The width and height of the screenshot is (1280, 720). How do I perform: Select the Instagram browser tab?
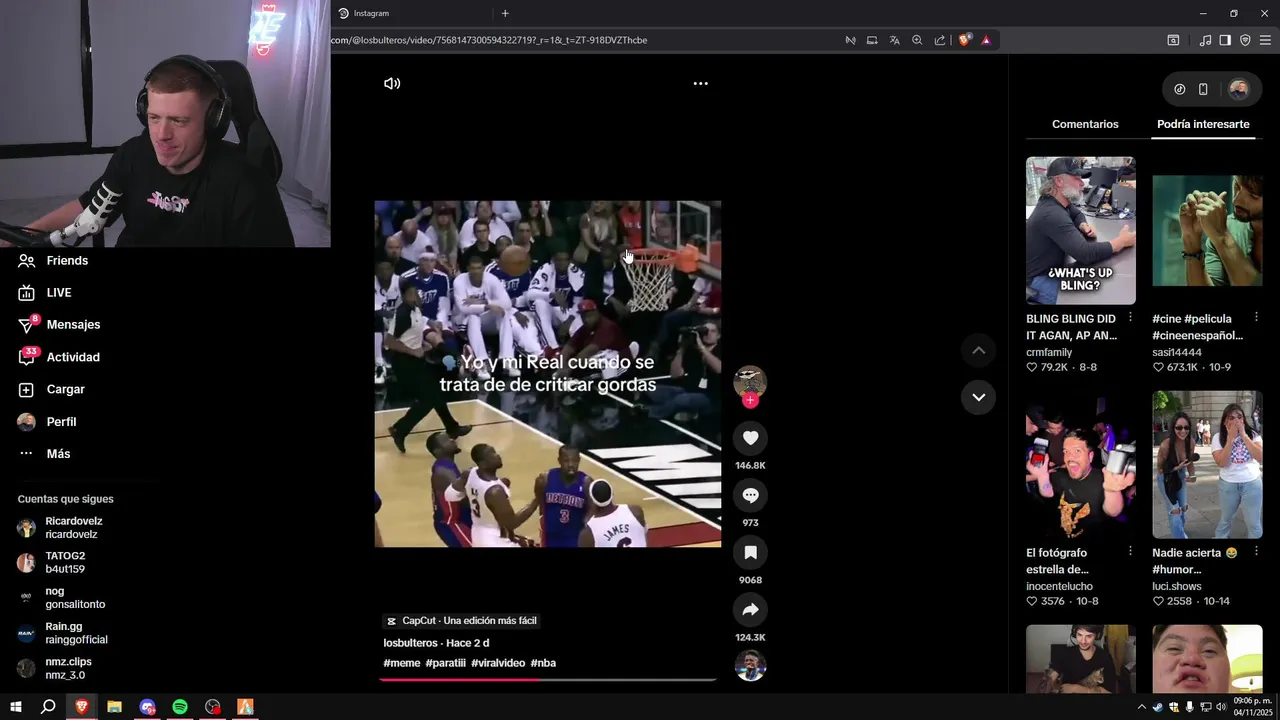[412, 13]
